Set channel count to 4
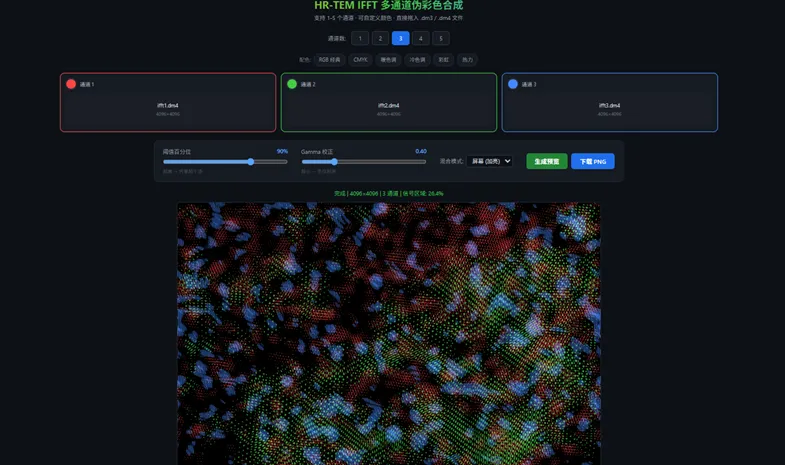The width and height of the screenshot is (785, 465). coord(421,39)
